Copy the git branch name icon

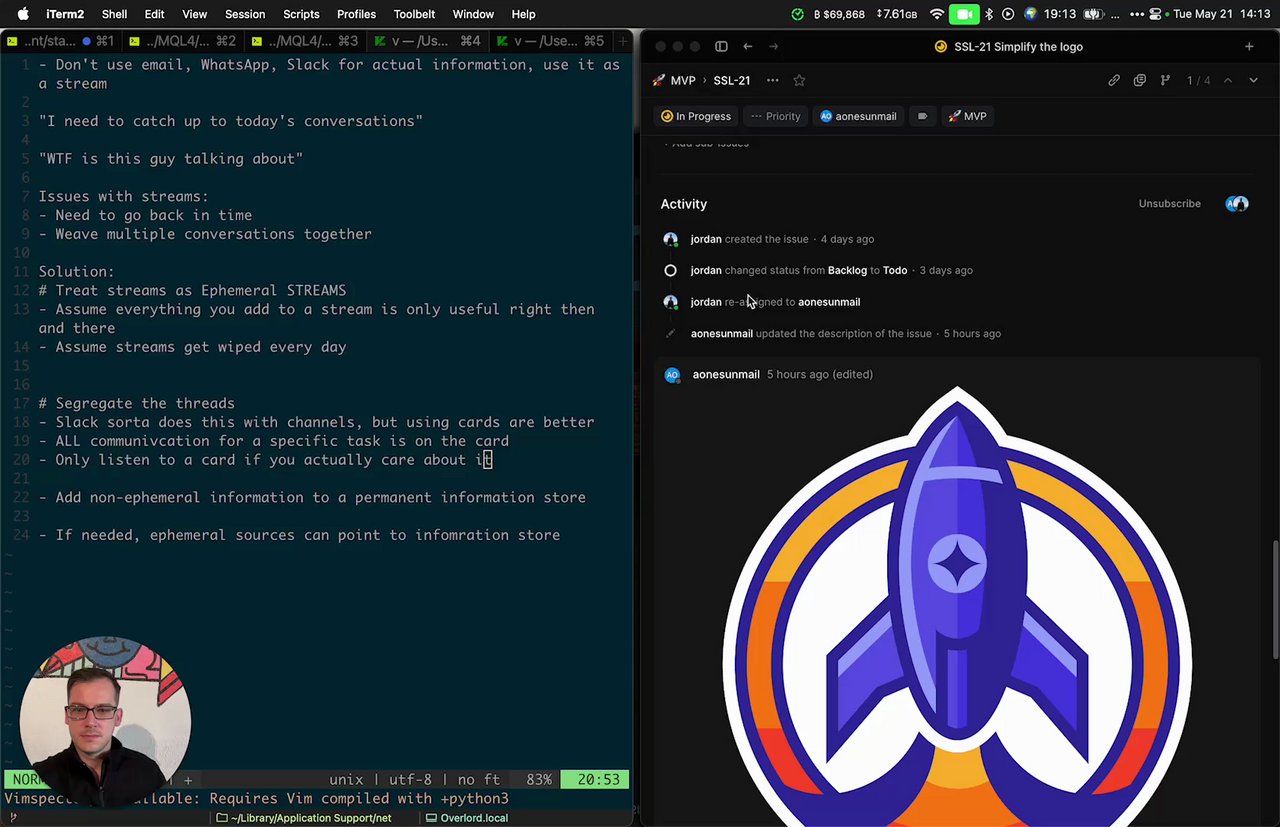pyautogui.click(x=1165, y=80)
